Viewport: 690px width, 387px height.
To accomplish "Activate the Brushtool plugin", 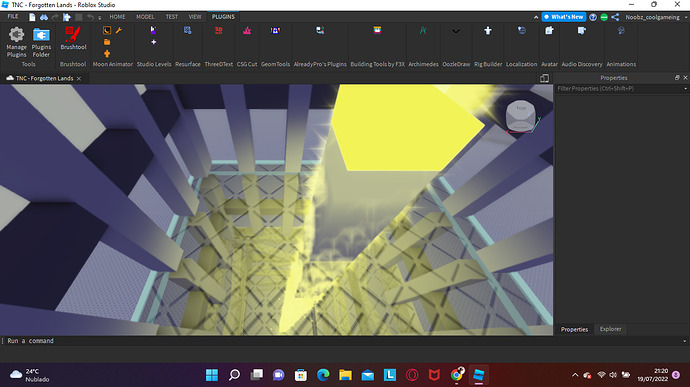I will pos(73,38).
